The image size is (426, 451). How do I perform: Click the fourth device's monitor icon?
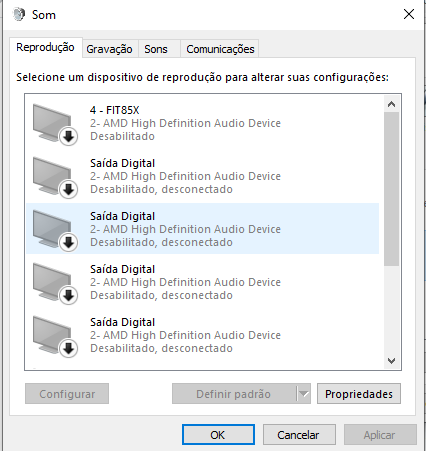tap(53, 283)
